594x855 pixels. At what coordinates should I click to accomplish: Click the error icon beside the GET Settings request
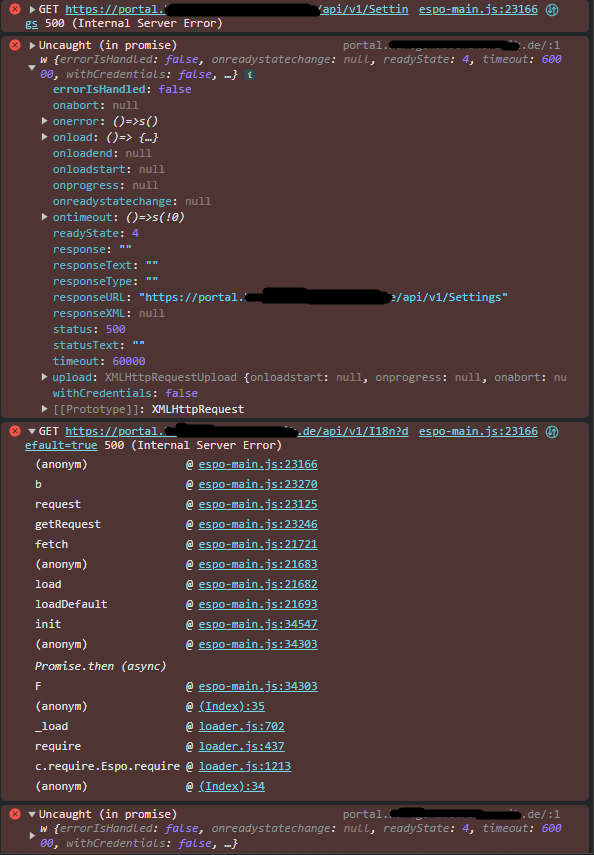click(15, 9)
